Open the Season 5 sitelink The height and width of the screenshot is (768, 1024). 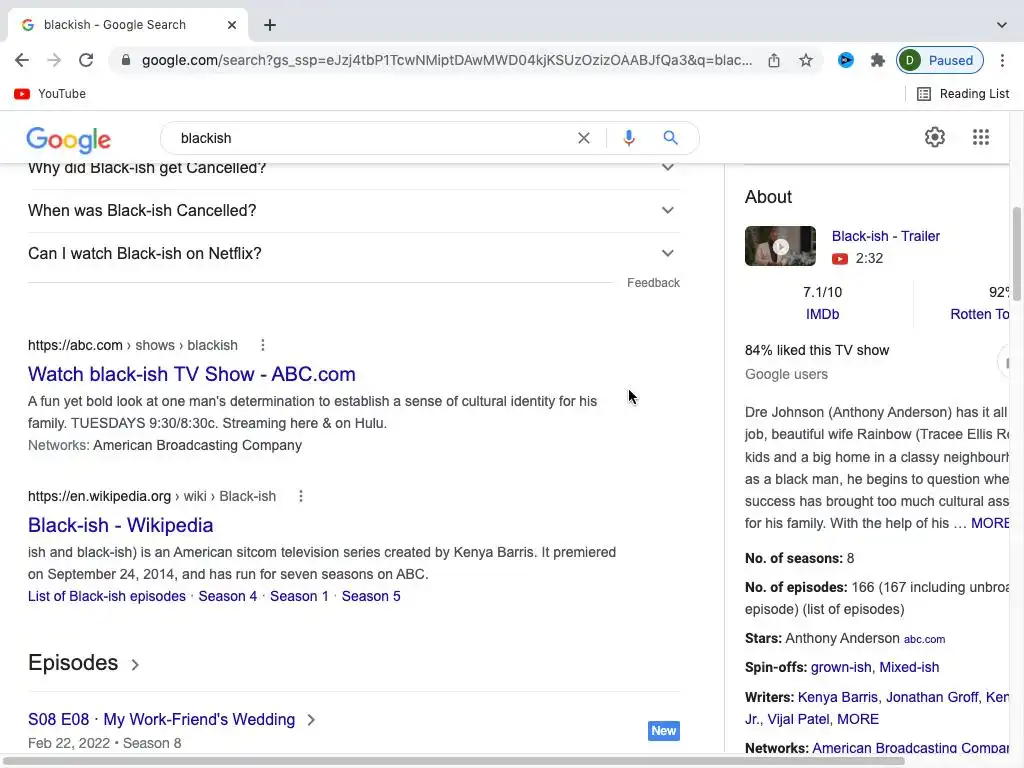coord(371,596)
